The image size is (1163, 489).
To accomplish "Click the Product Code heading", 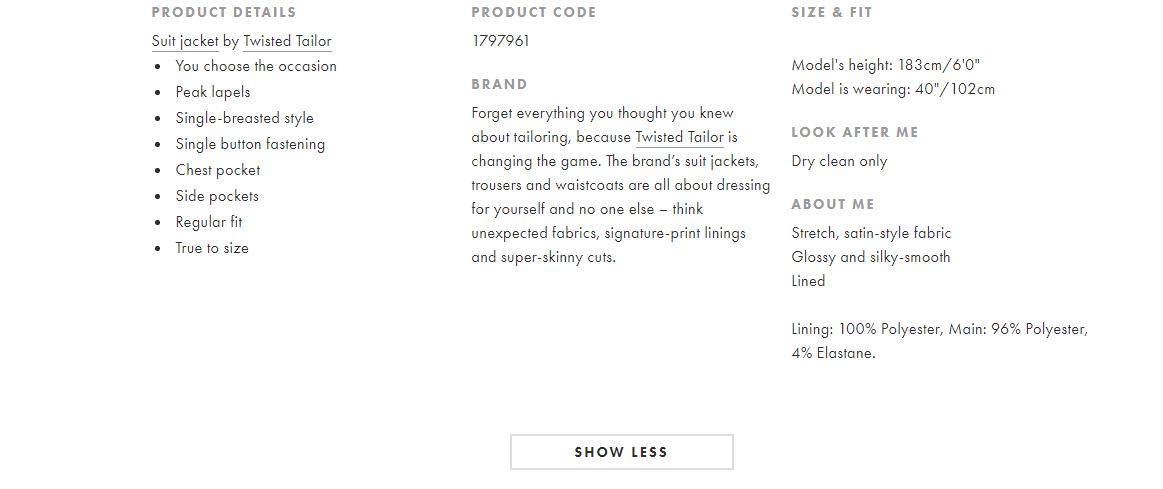I will (534, 12).
